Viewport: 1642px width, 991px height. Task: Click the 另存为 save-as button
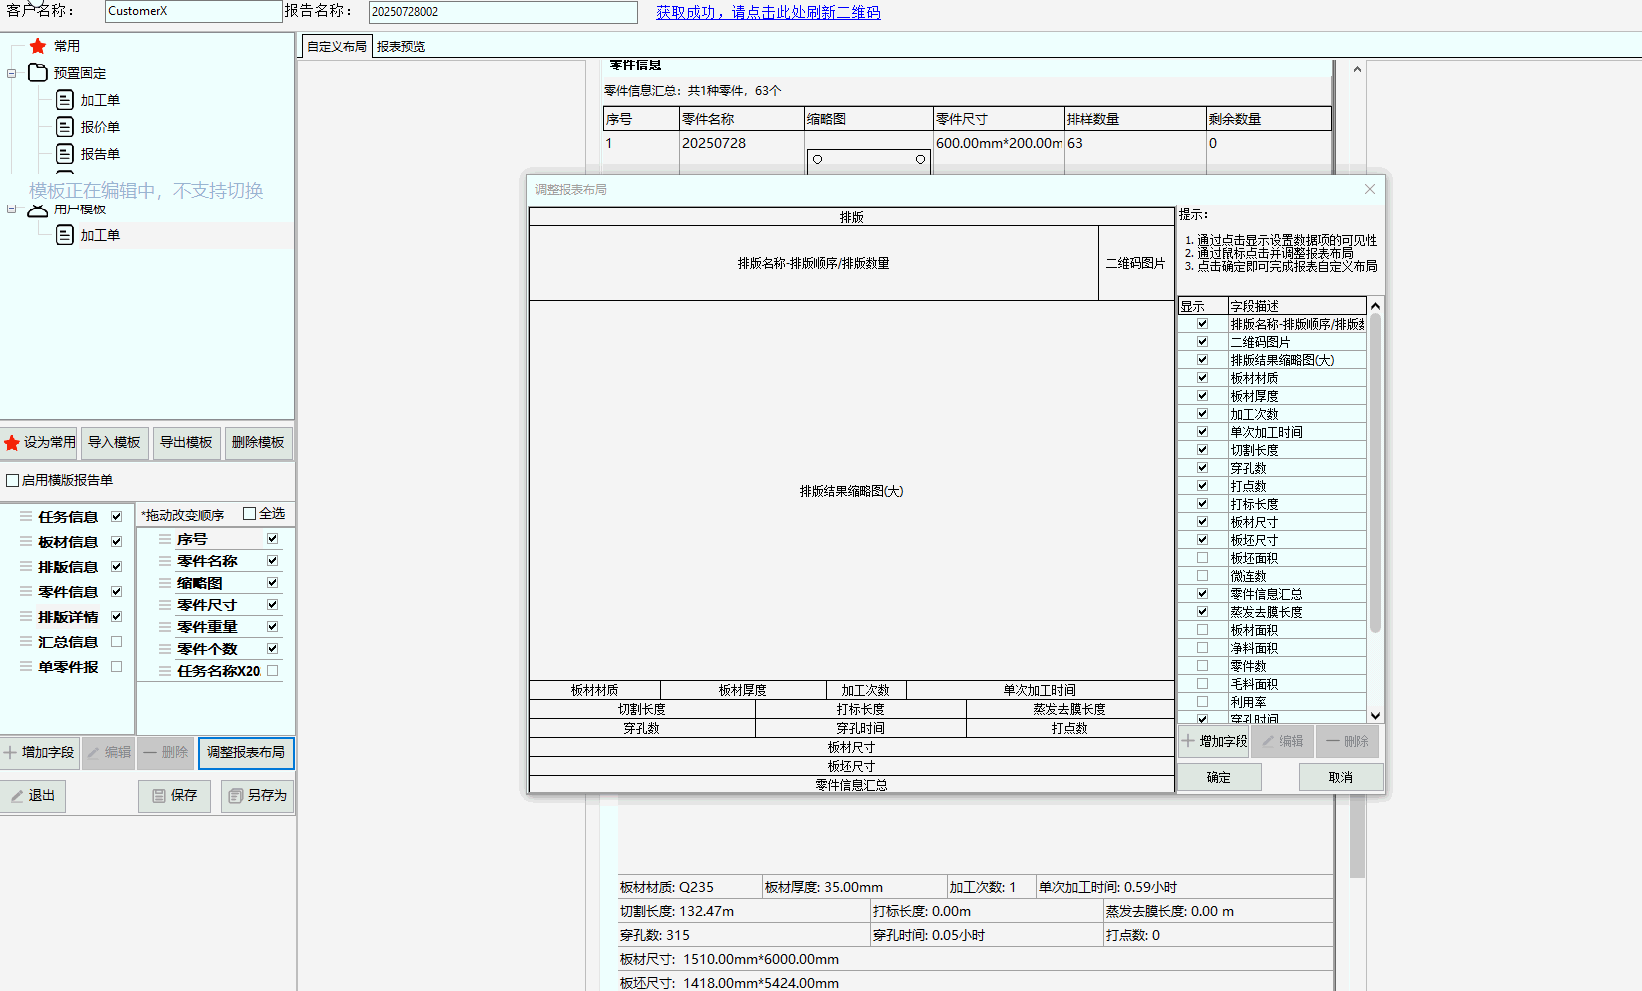(257, 796)
